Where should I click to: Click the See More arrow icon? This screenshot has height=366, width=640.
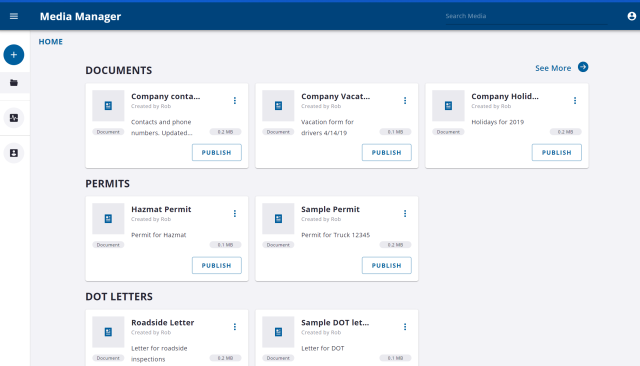pos(583,67)
